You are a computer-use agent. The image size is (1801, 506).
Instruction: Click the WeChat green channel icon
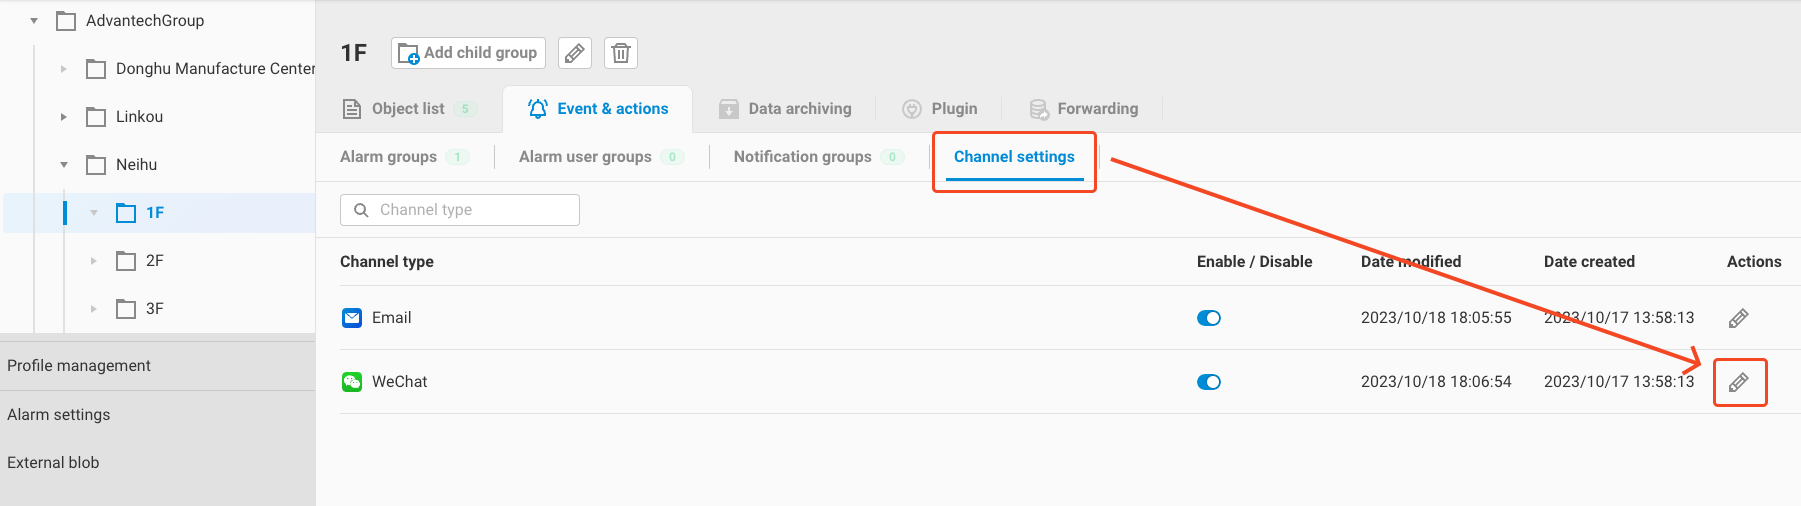tap(352, 382)
